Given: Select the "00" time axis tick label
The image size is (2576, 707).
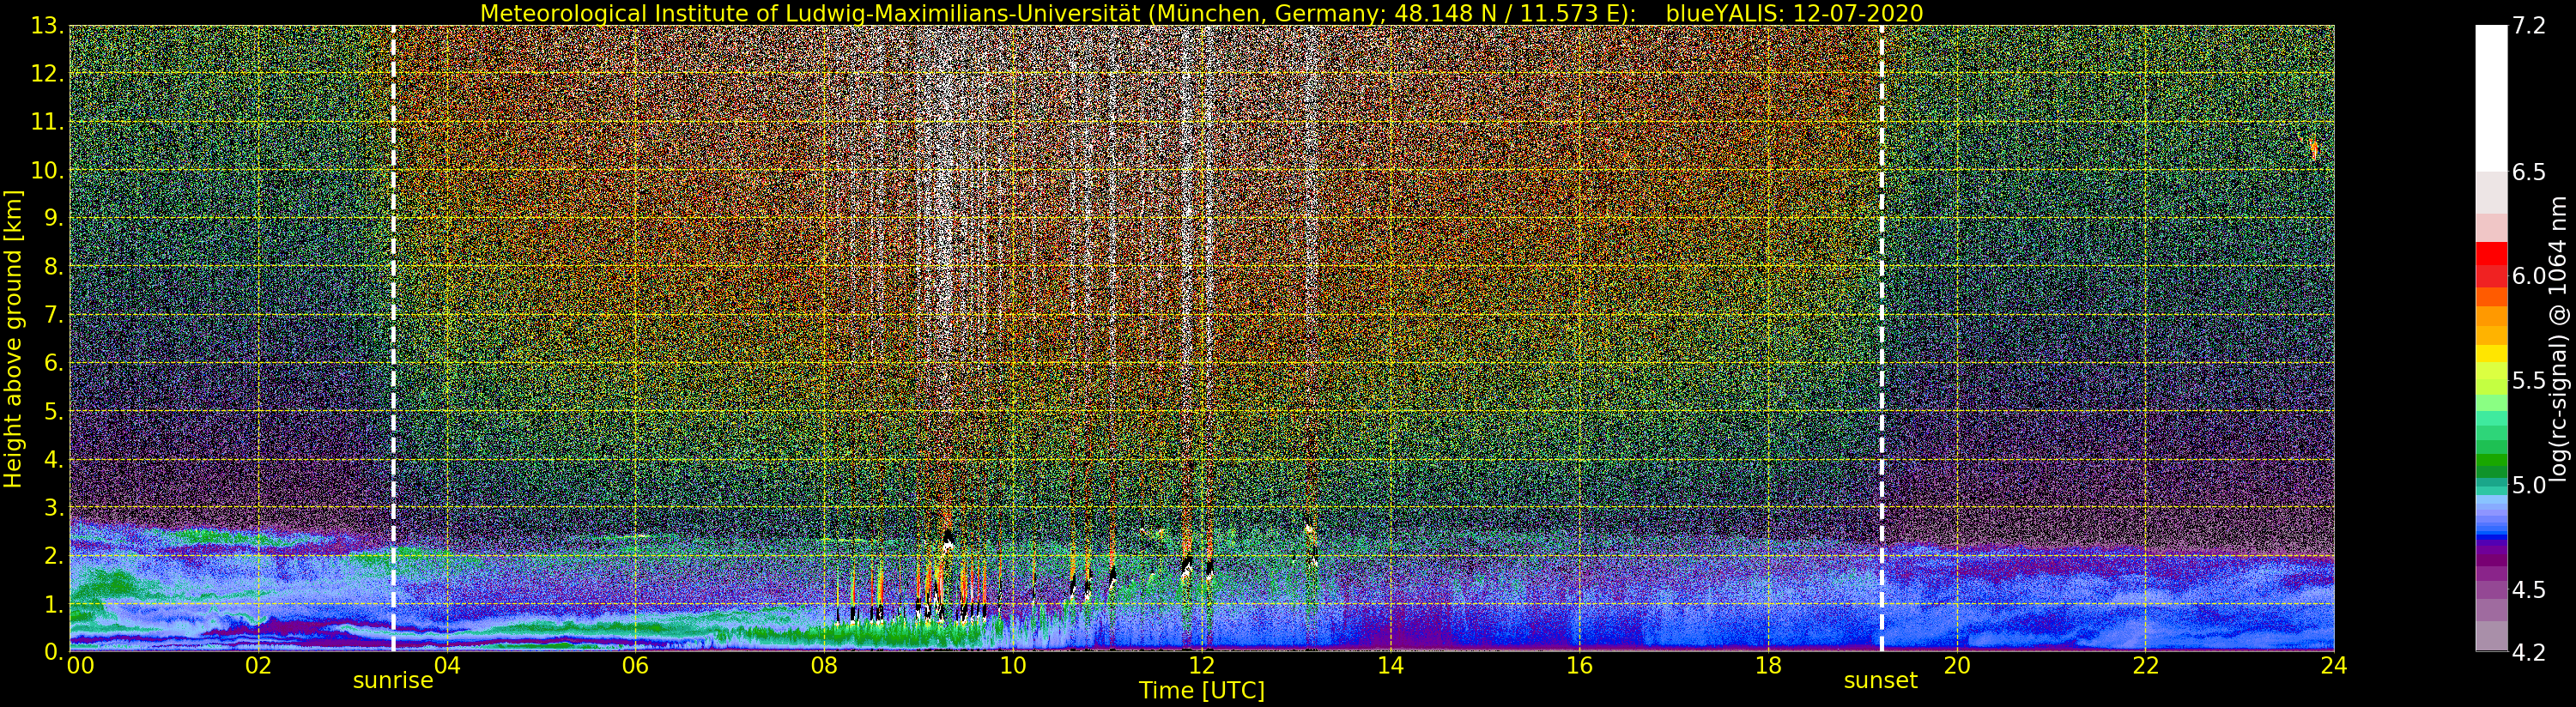Looking at the screenshot, I should (80, 666).
